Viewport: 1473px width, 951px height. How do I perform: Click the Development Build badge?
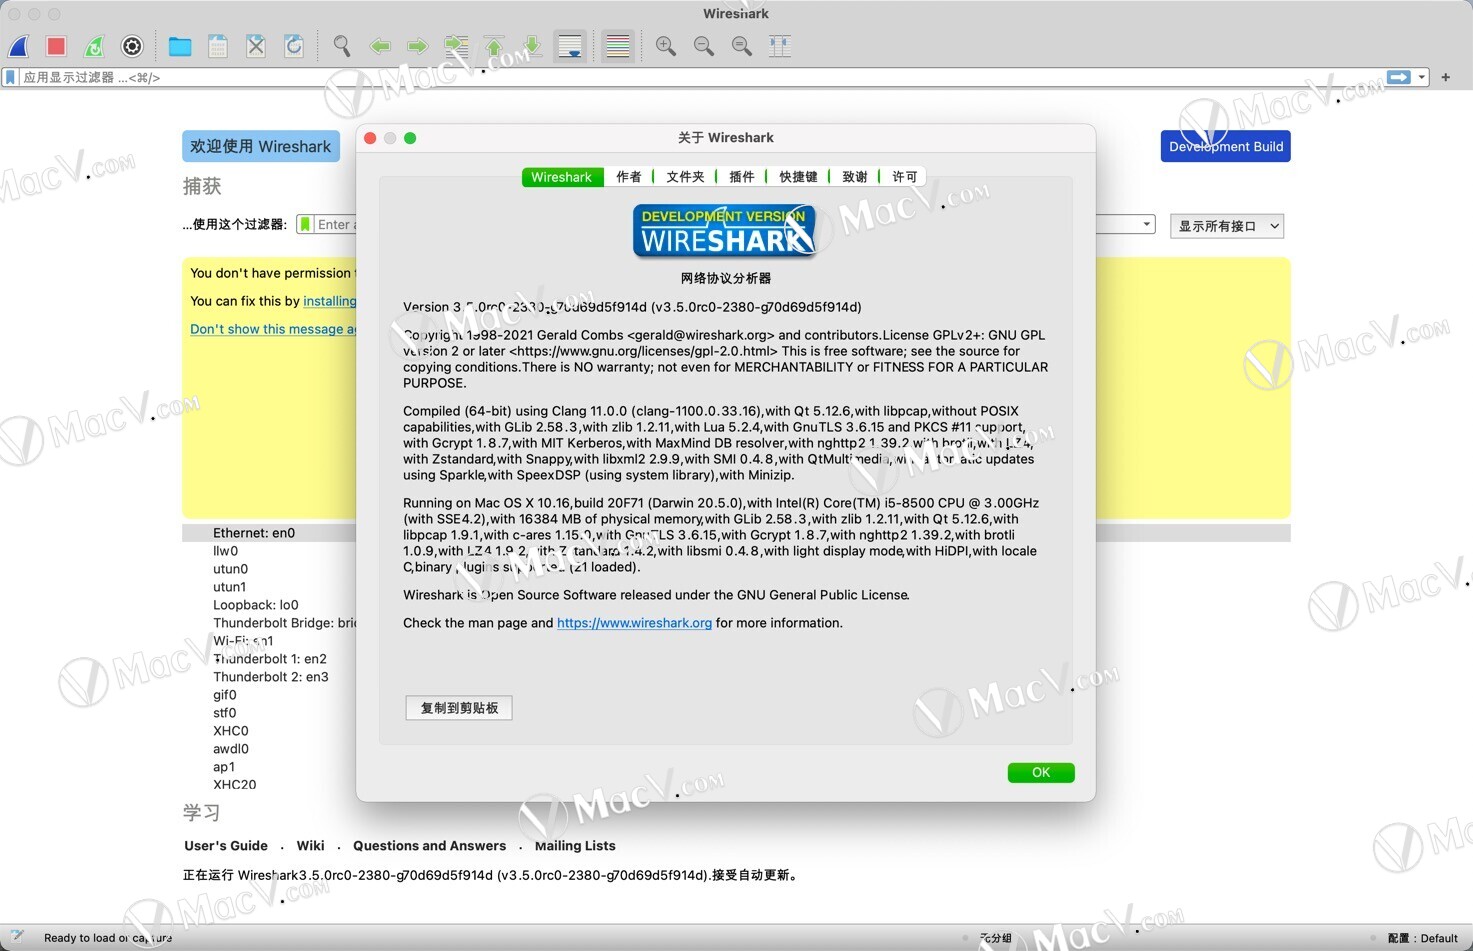point(1225,146)
